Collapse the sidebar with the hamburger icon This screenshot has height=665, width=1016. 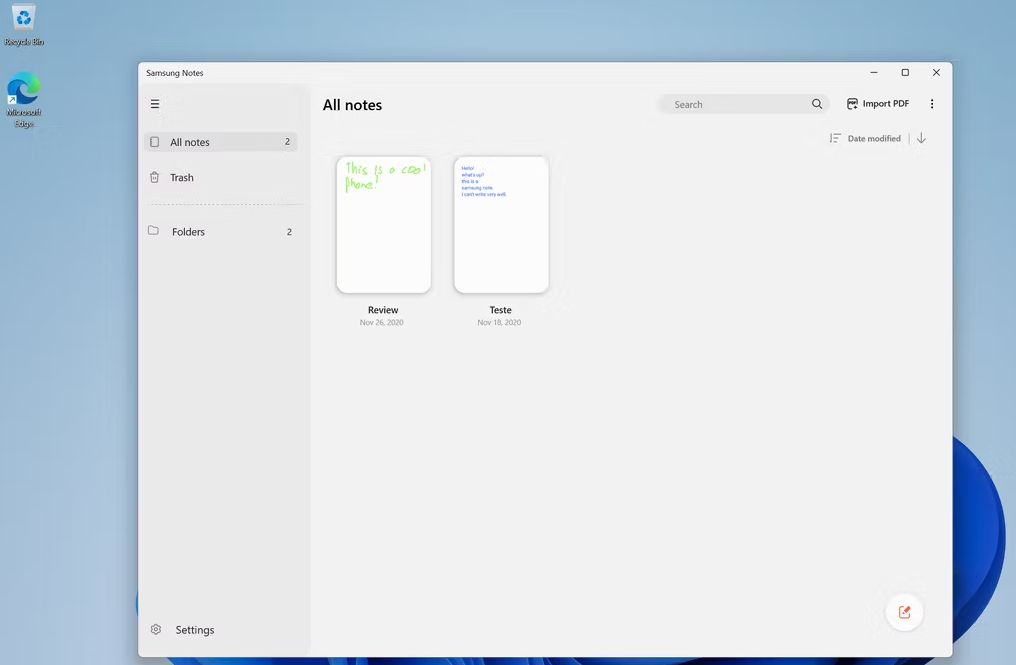pyautogui.click(x=155, y=104)
